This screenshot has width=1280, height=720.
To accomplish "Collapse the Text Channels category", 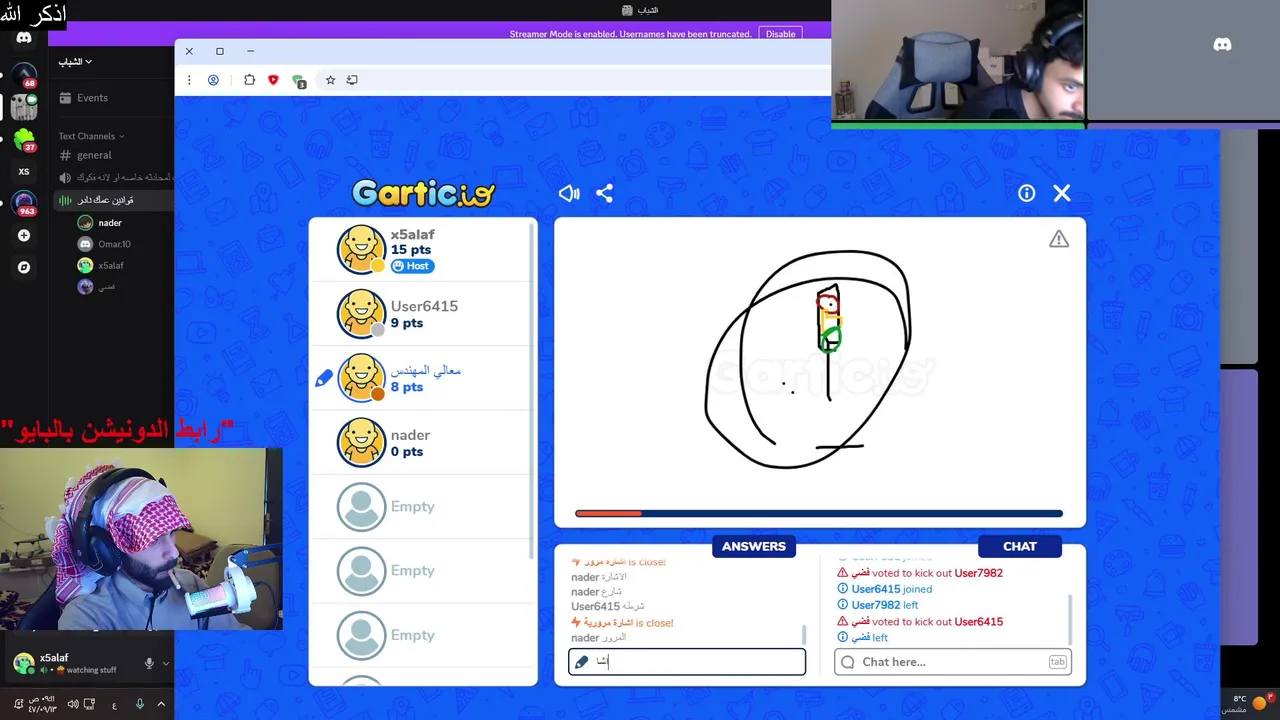I will coord(91,136).
